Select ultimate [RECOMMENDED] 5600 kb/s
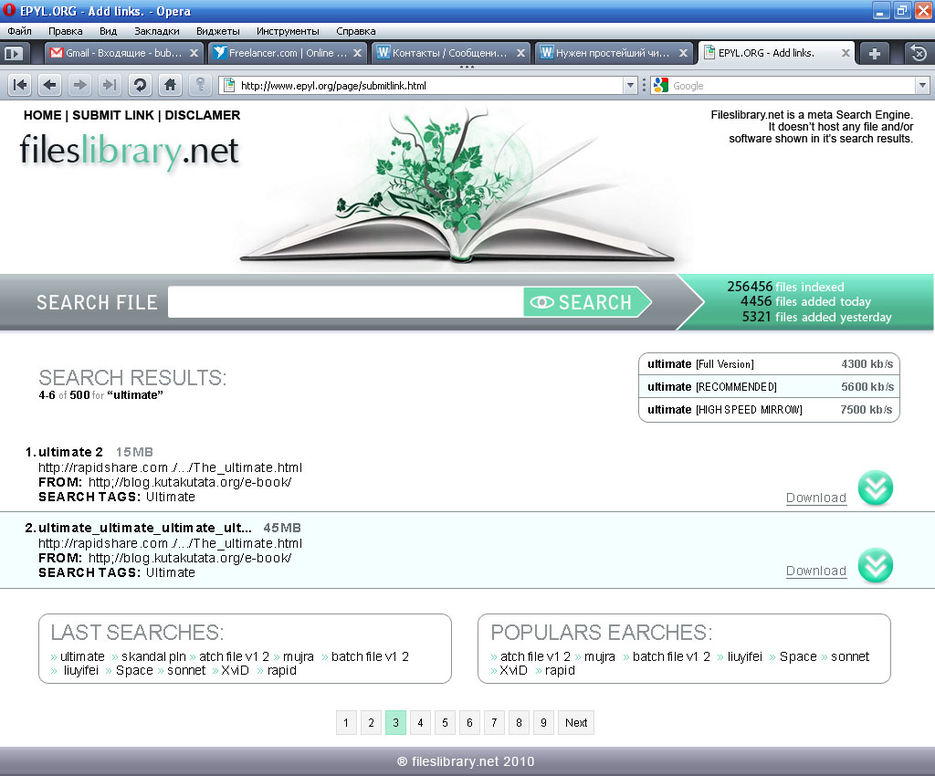The height and width of the screenshot is (776, 935). tap(769, 387)
